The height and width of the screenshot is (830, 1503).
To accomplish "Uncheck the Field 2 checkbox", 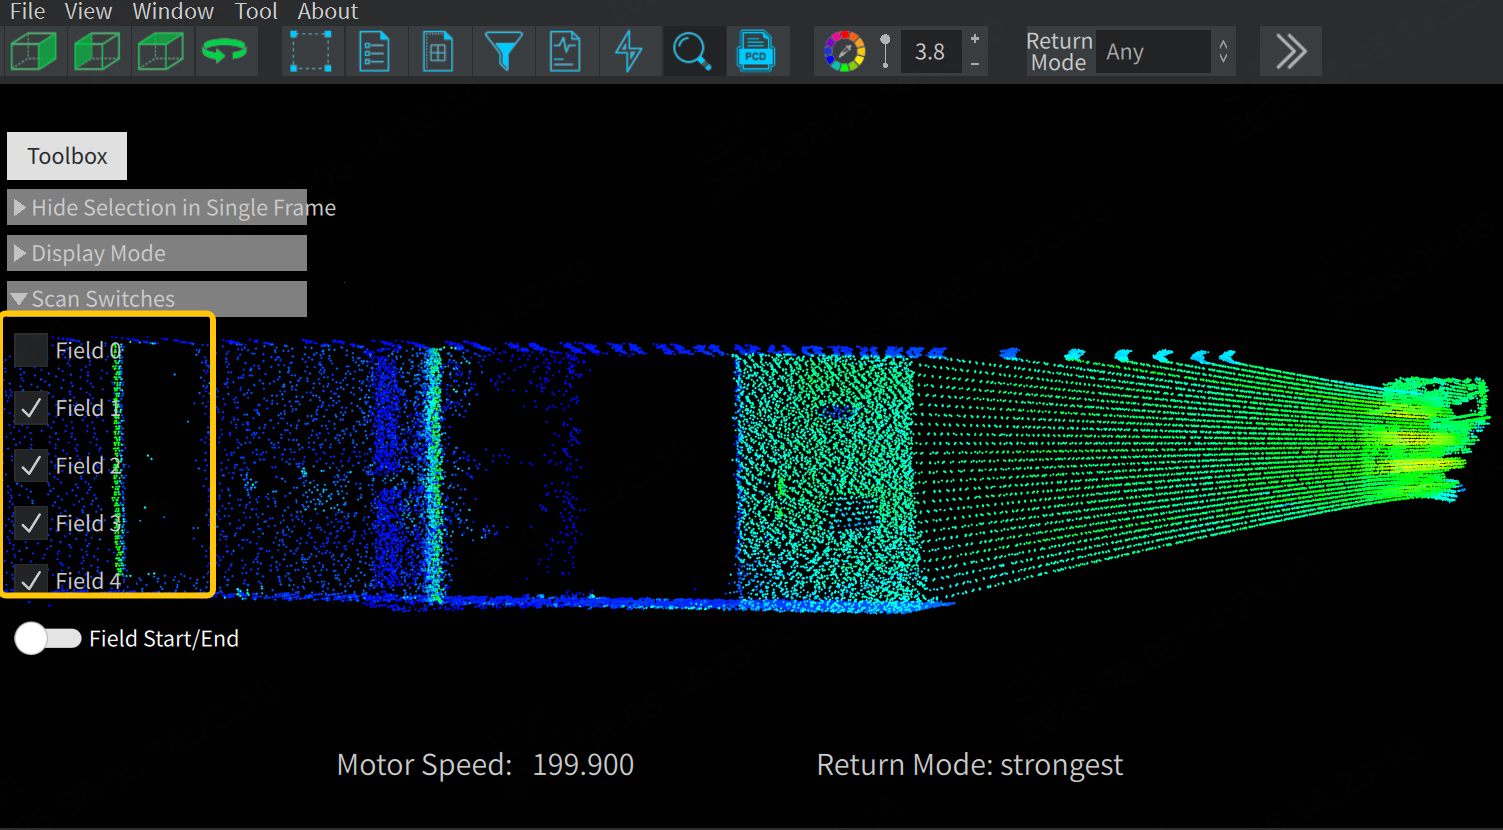I will coord(31,466).
